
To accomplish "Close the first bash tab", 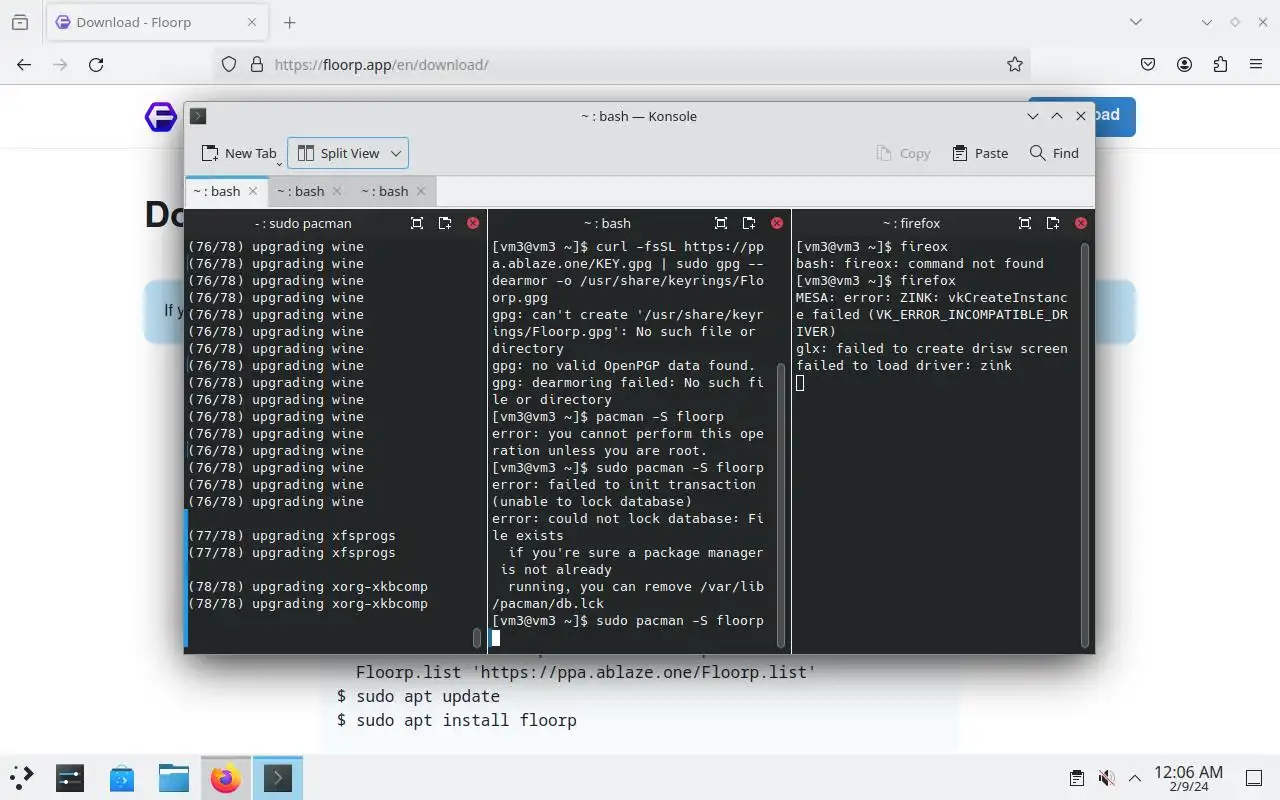I will 253,191.
